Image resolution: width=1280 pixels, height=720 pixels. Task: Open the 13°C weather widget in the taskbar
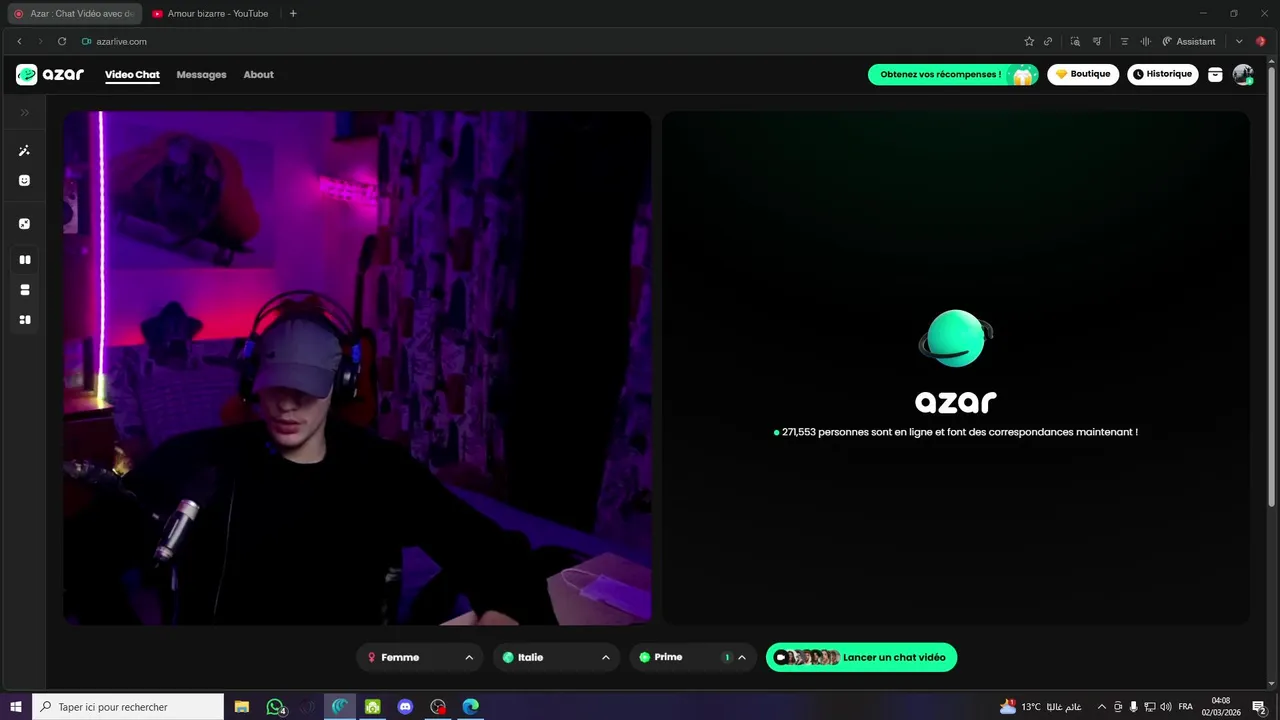click(1041, 707)
